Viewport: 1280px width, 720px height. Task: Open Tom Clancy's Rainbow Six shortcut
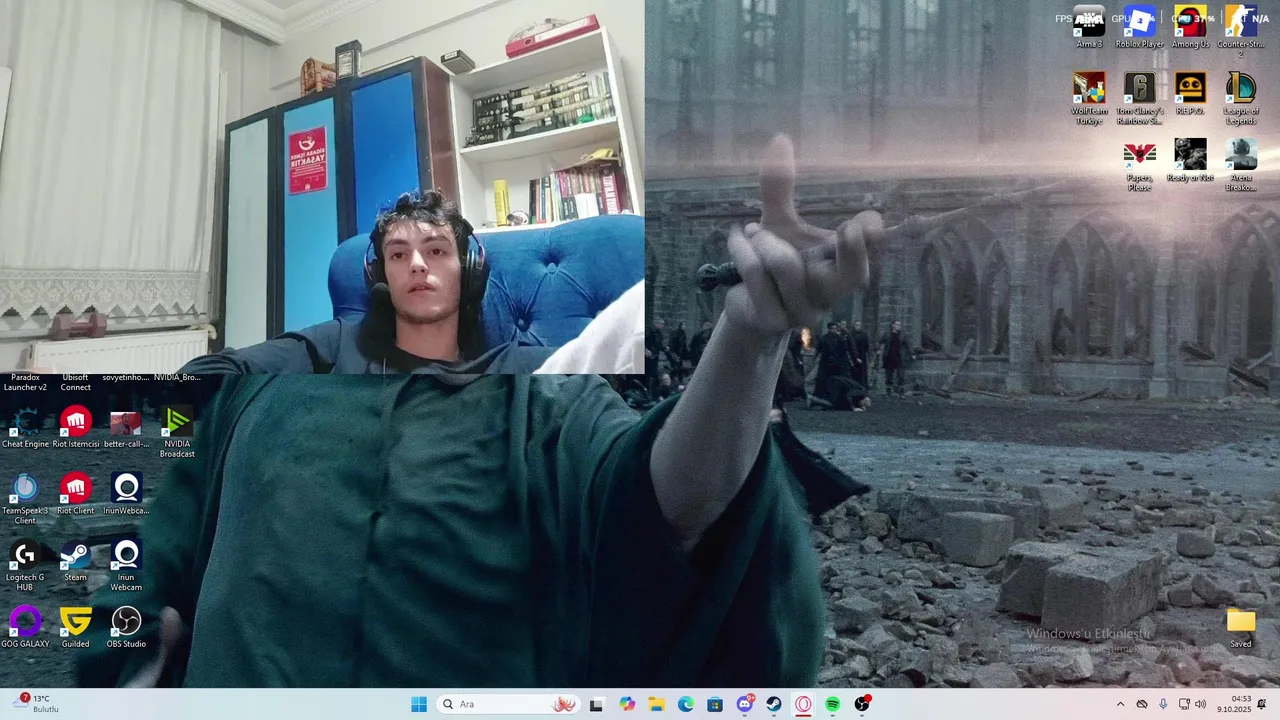[1140, 98]
